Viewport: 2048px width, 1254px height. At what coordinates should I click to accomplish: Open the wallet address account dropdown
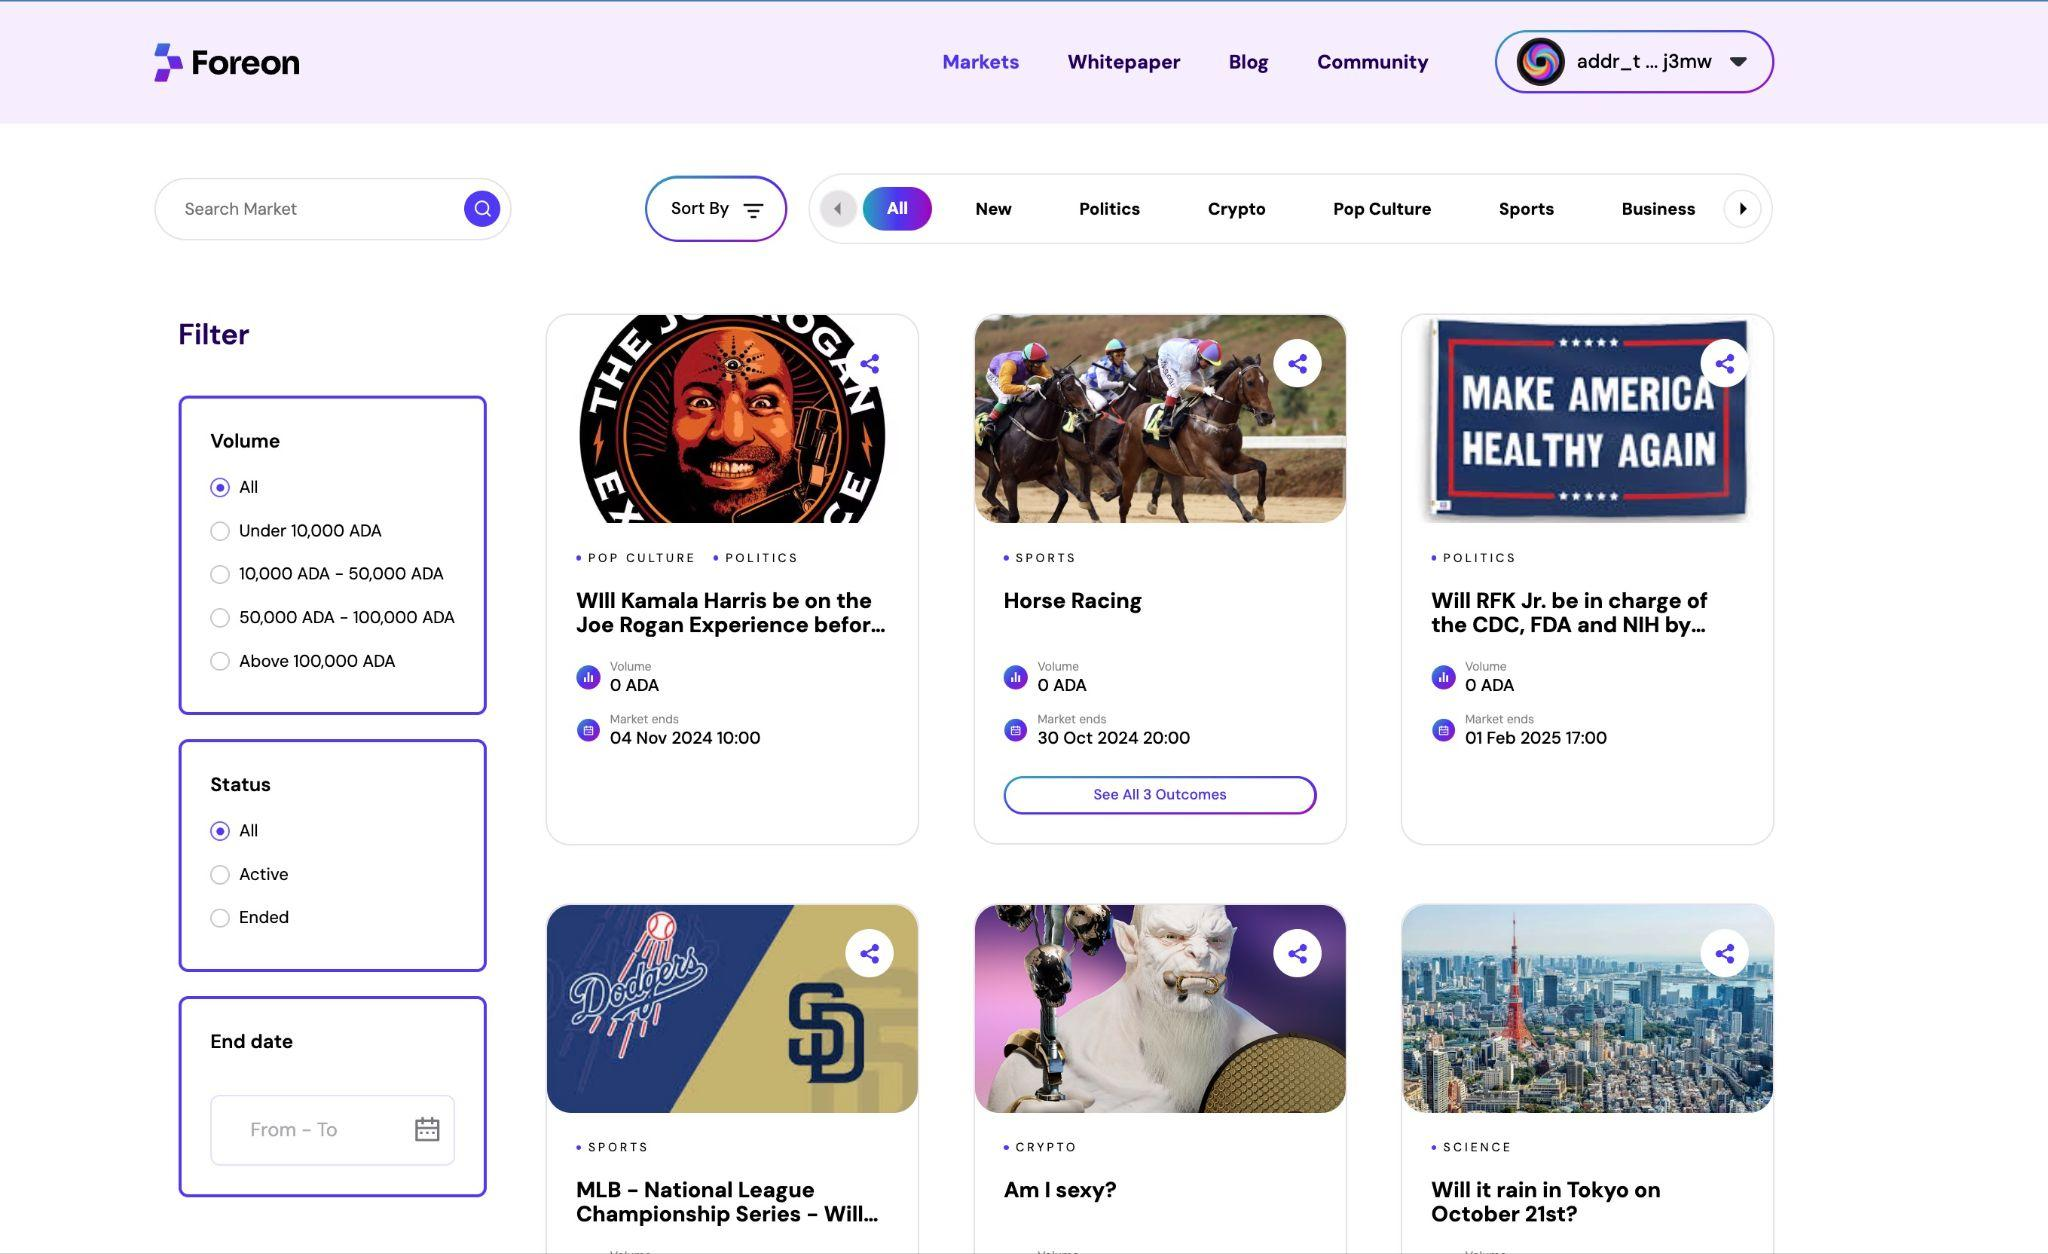click(x=1634, y=62)
